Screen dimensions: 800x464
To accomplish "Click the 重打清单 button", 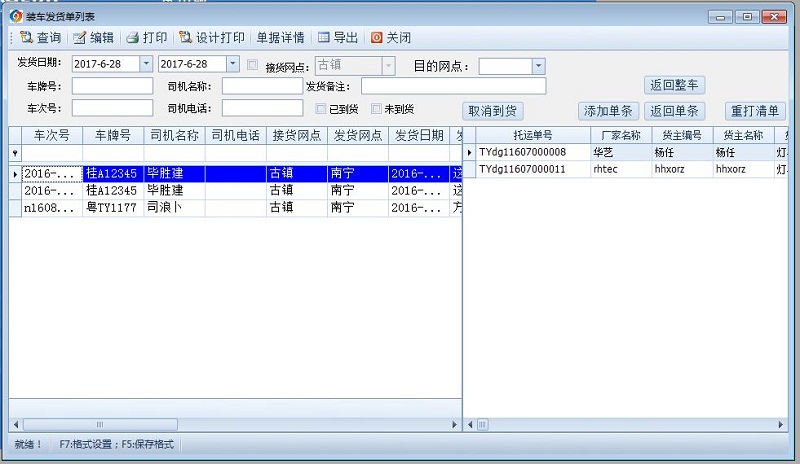I will [x=755, y=111].
